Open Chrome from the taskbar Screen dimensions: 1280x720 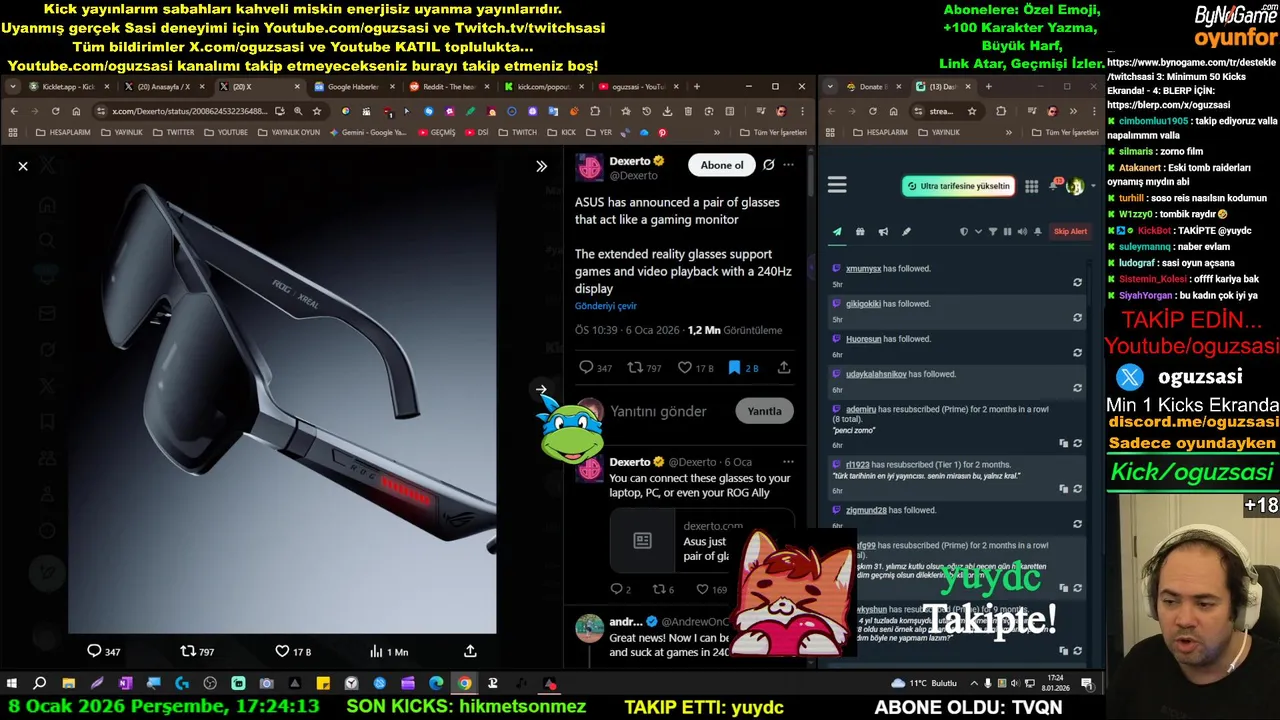coord(465,684)
